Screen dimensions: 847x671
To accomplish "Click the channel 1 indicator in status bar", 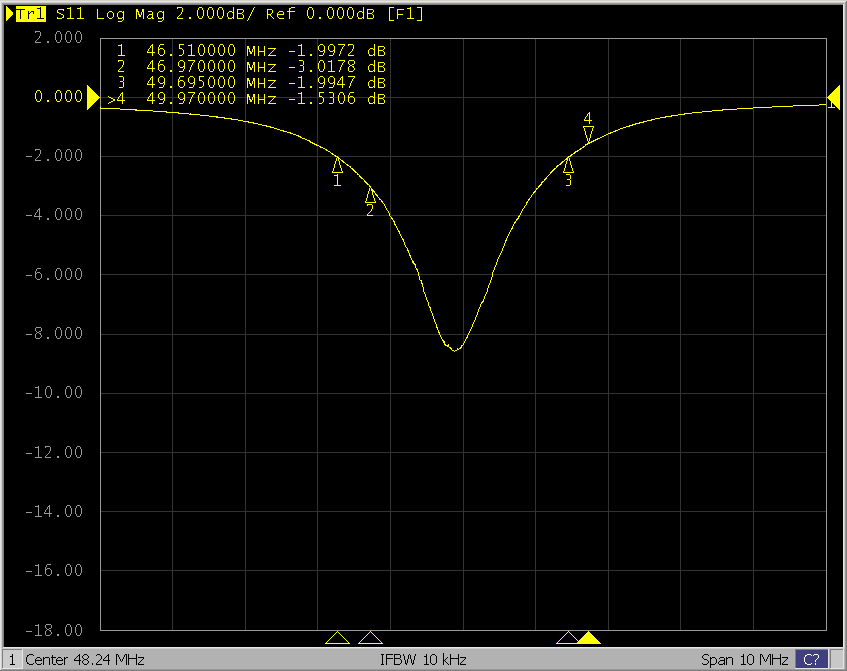I will [12, 660].
